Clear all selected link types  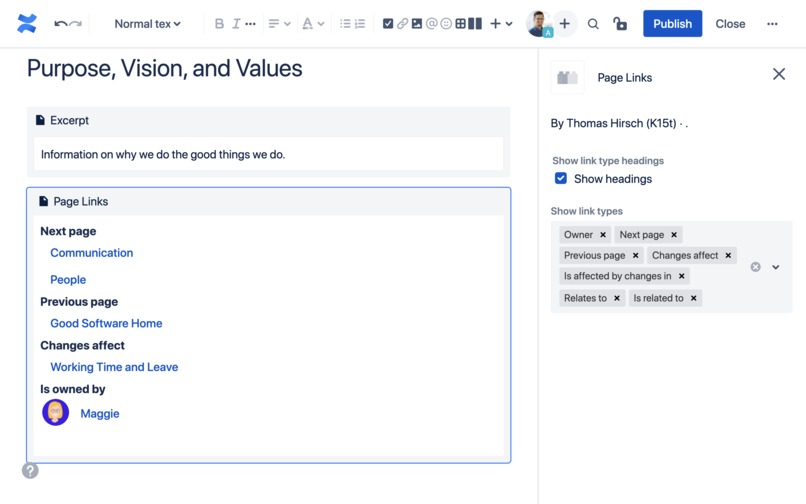tap(755, 267)
